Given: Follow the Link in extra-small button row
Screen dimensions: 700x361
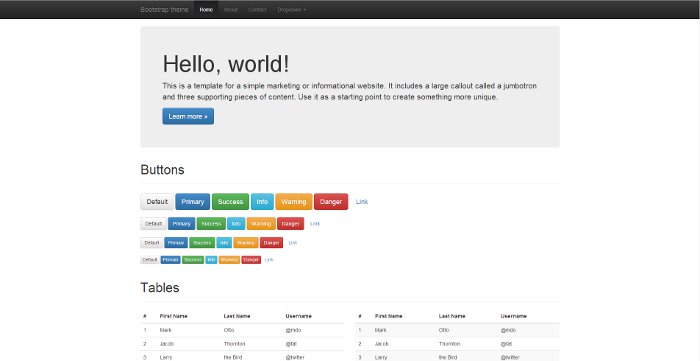Looking at the screenshot, I should coord(269,260).
